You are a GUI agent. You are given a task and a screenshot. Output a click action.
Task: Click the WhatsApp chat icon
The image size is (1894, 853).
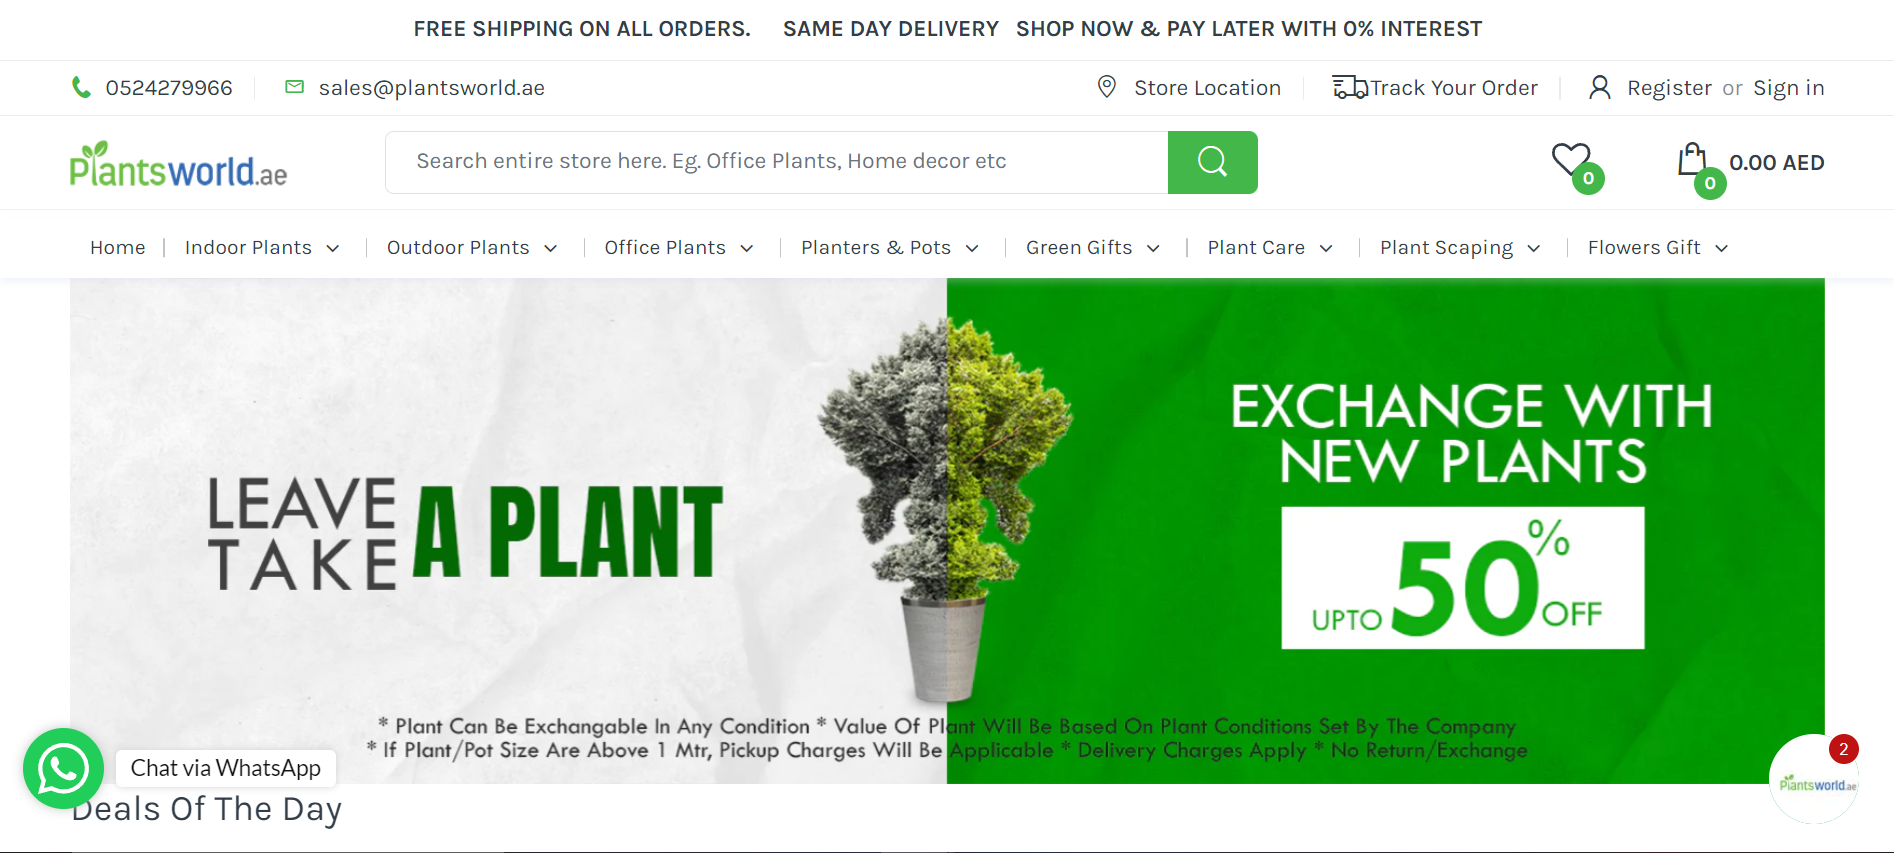coord(63,768)
